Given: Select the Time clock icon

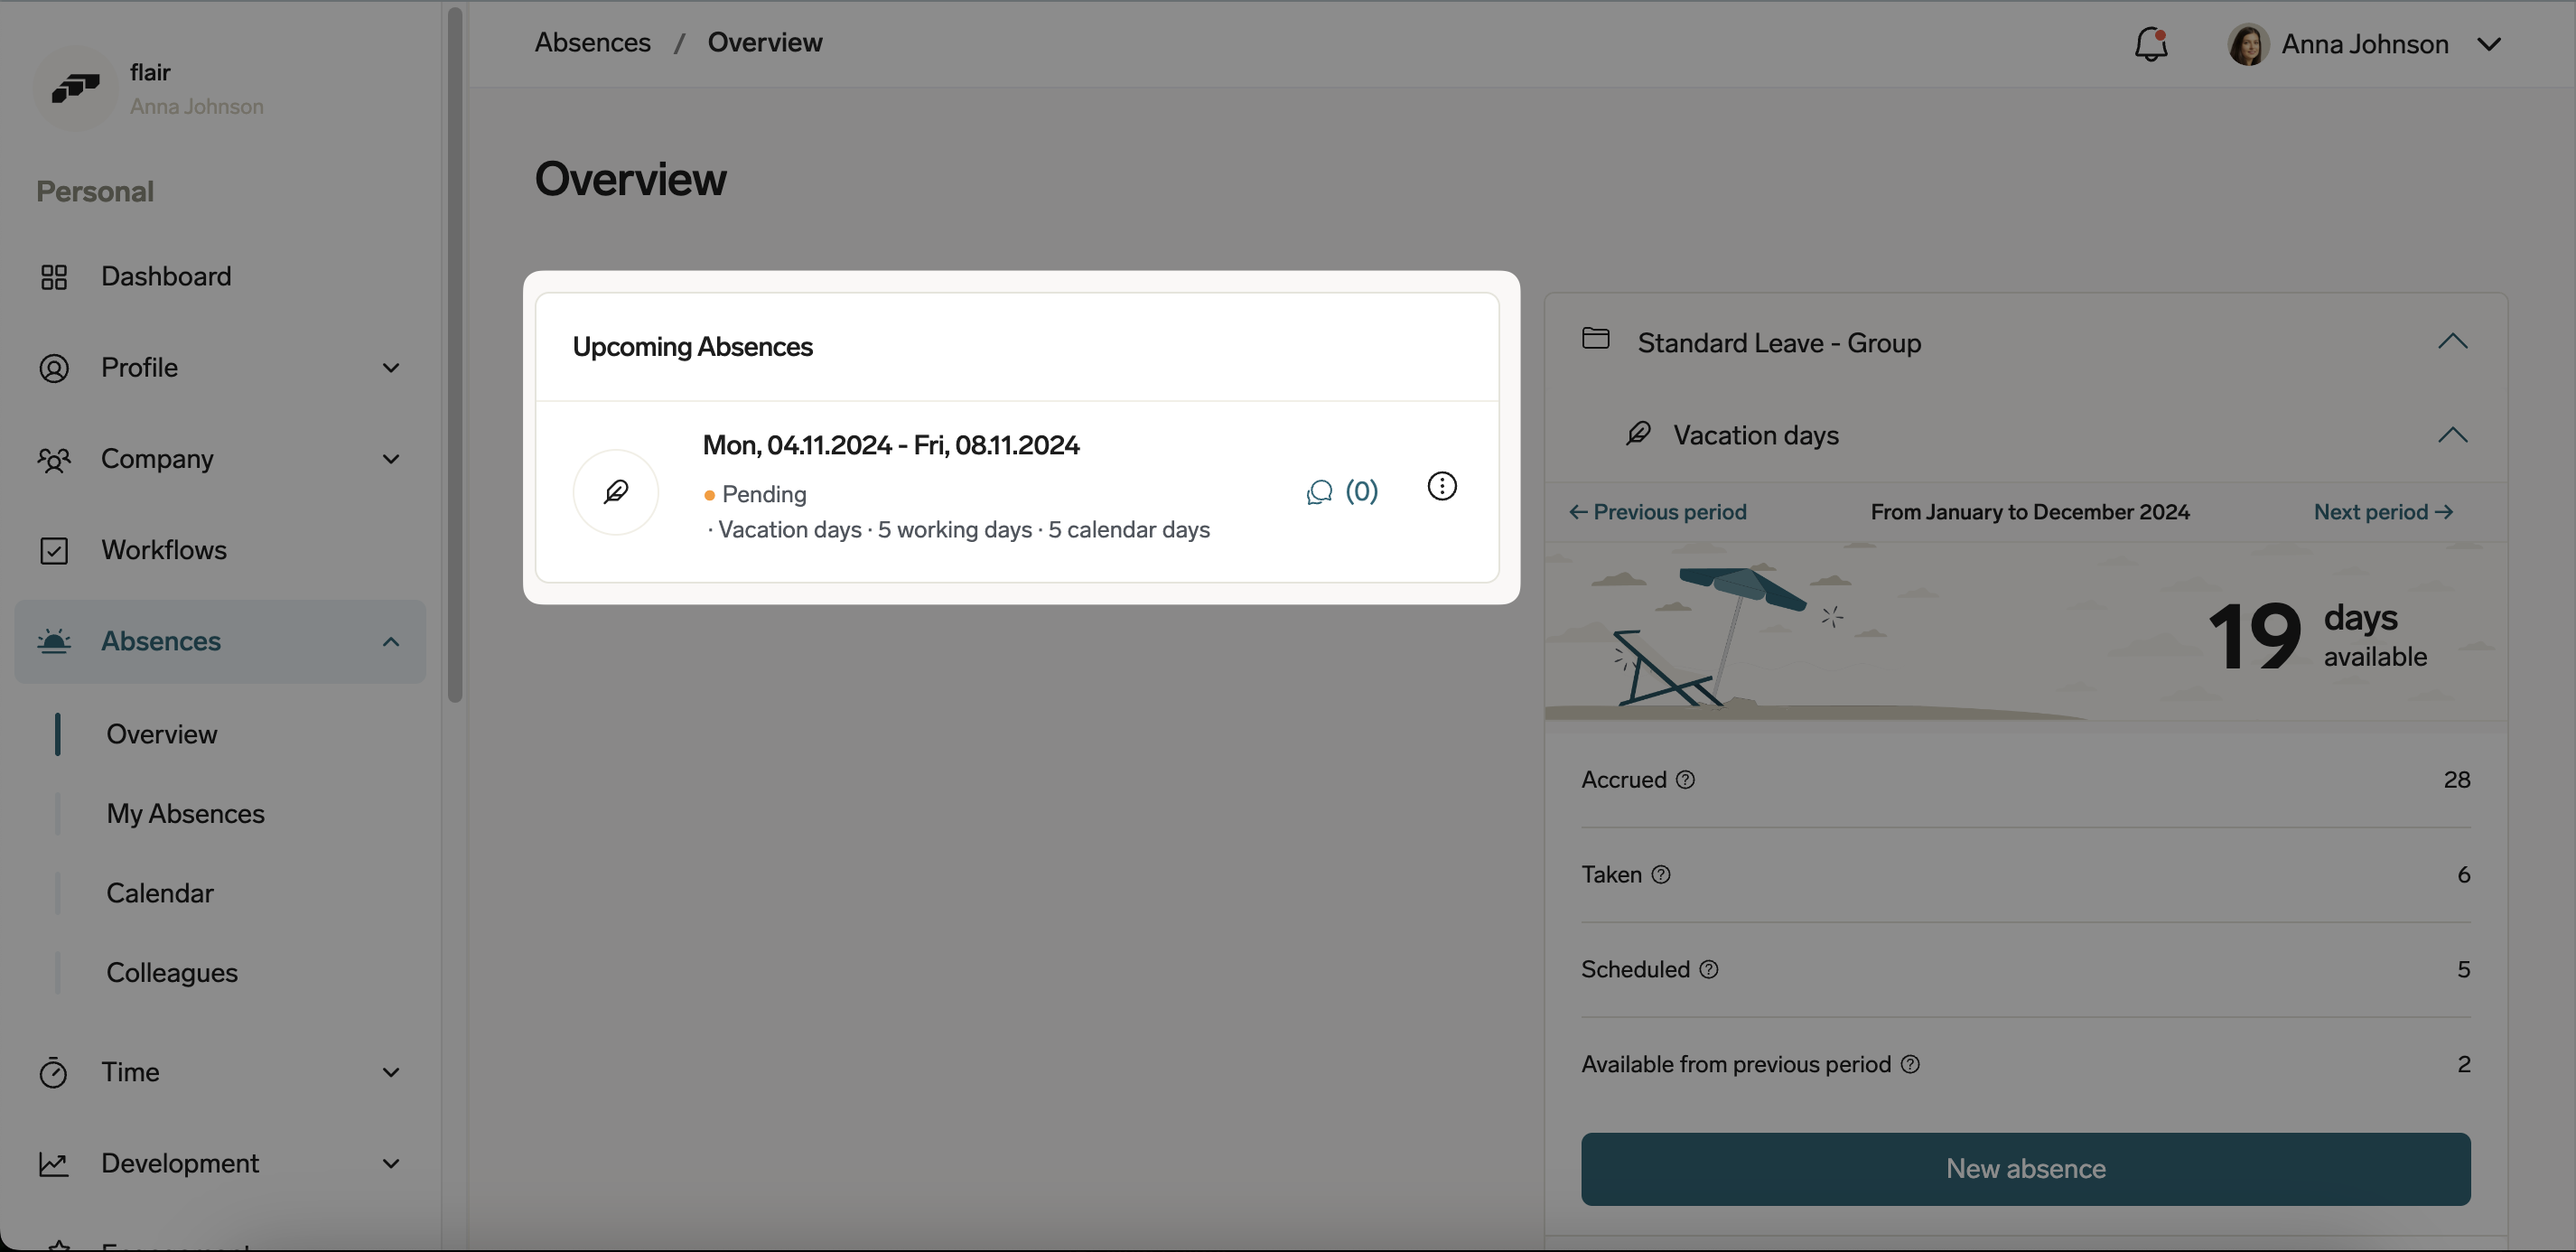Looking at the screenshot, I should click(55, 1072).
